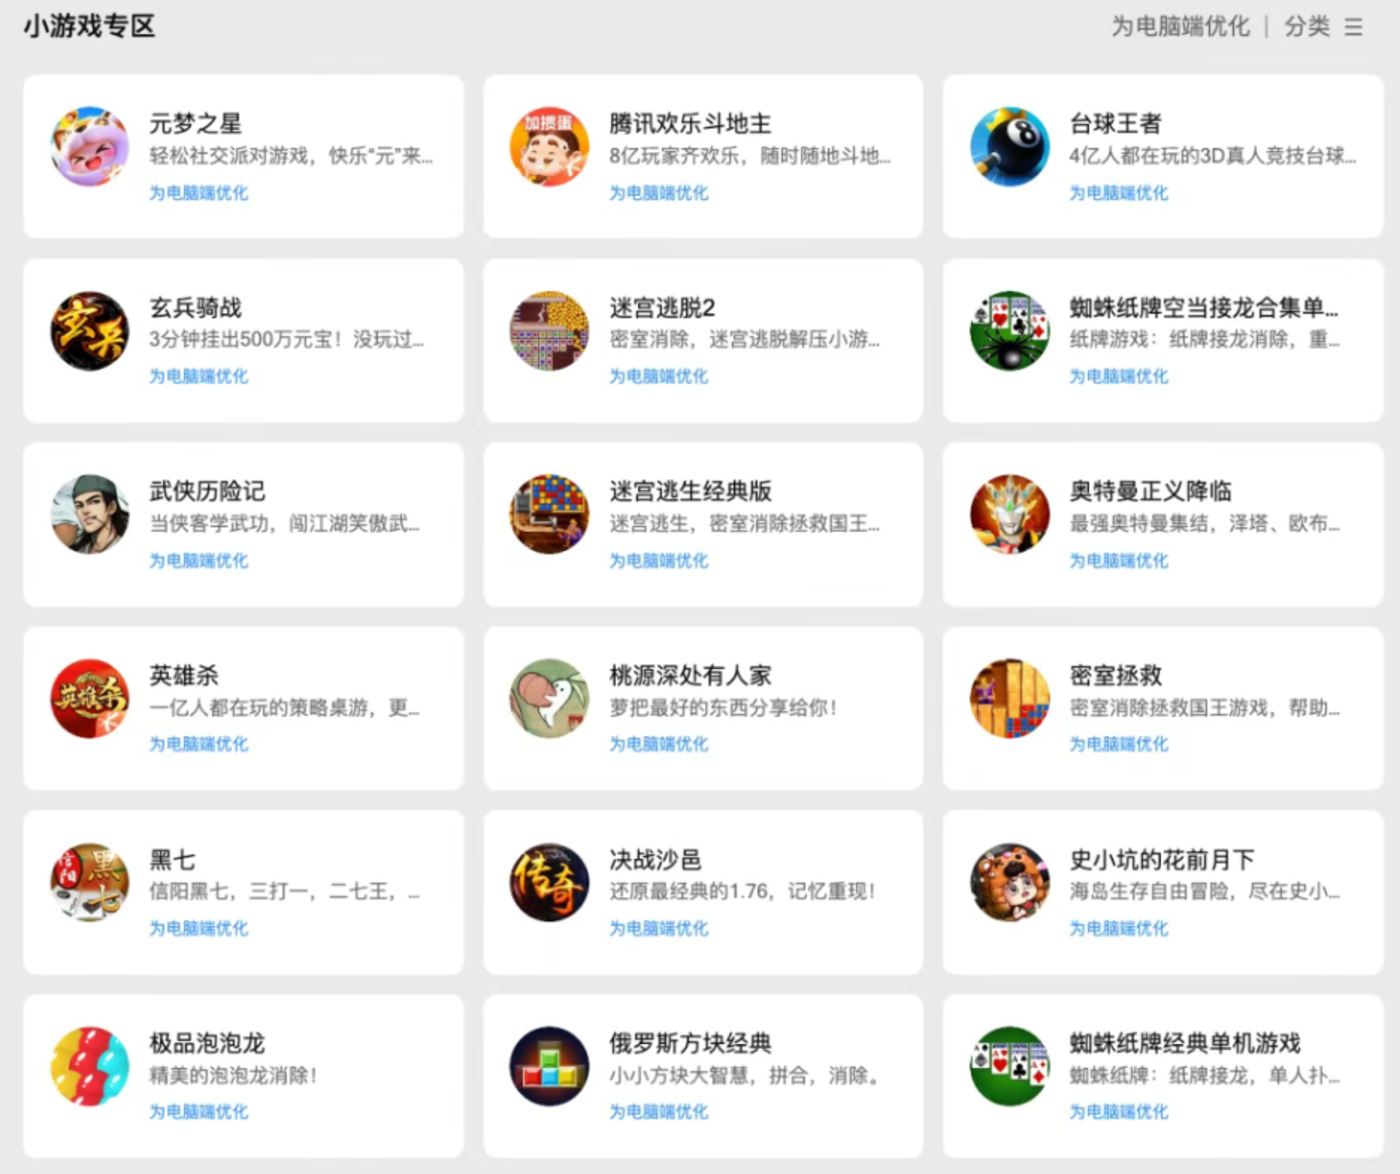This screenshot has width=1400, height=1174.
Task: Select the 俄罗斯方块经典 block icon
Action: [x=549, y=1066]
